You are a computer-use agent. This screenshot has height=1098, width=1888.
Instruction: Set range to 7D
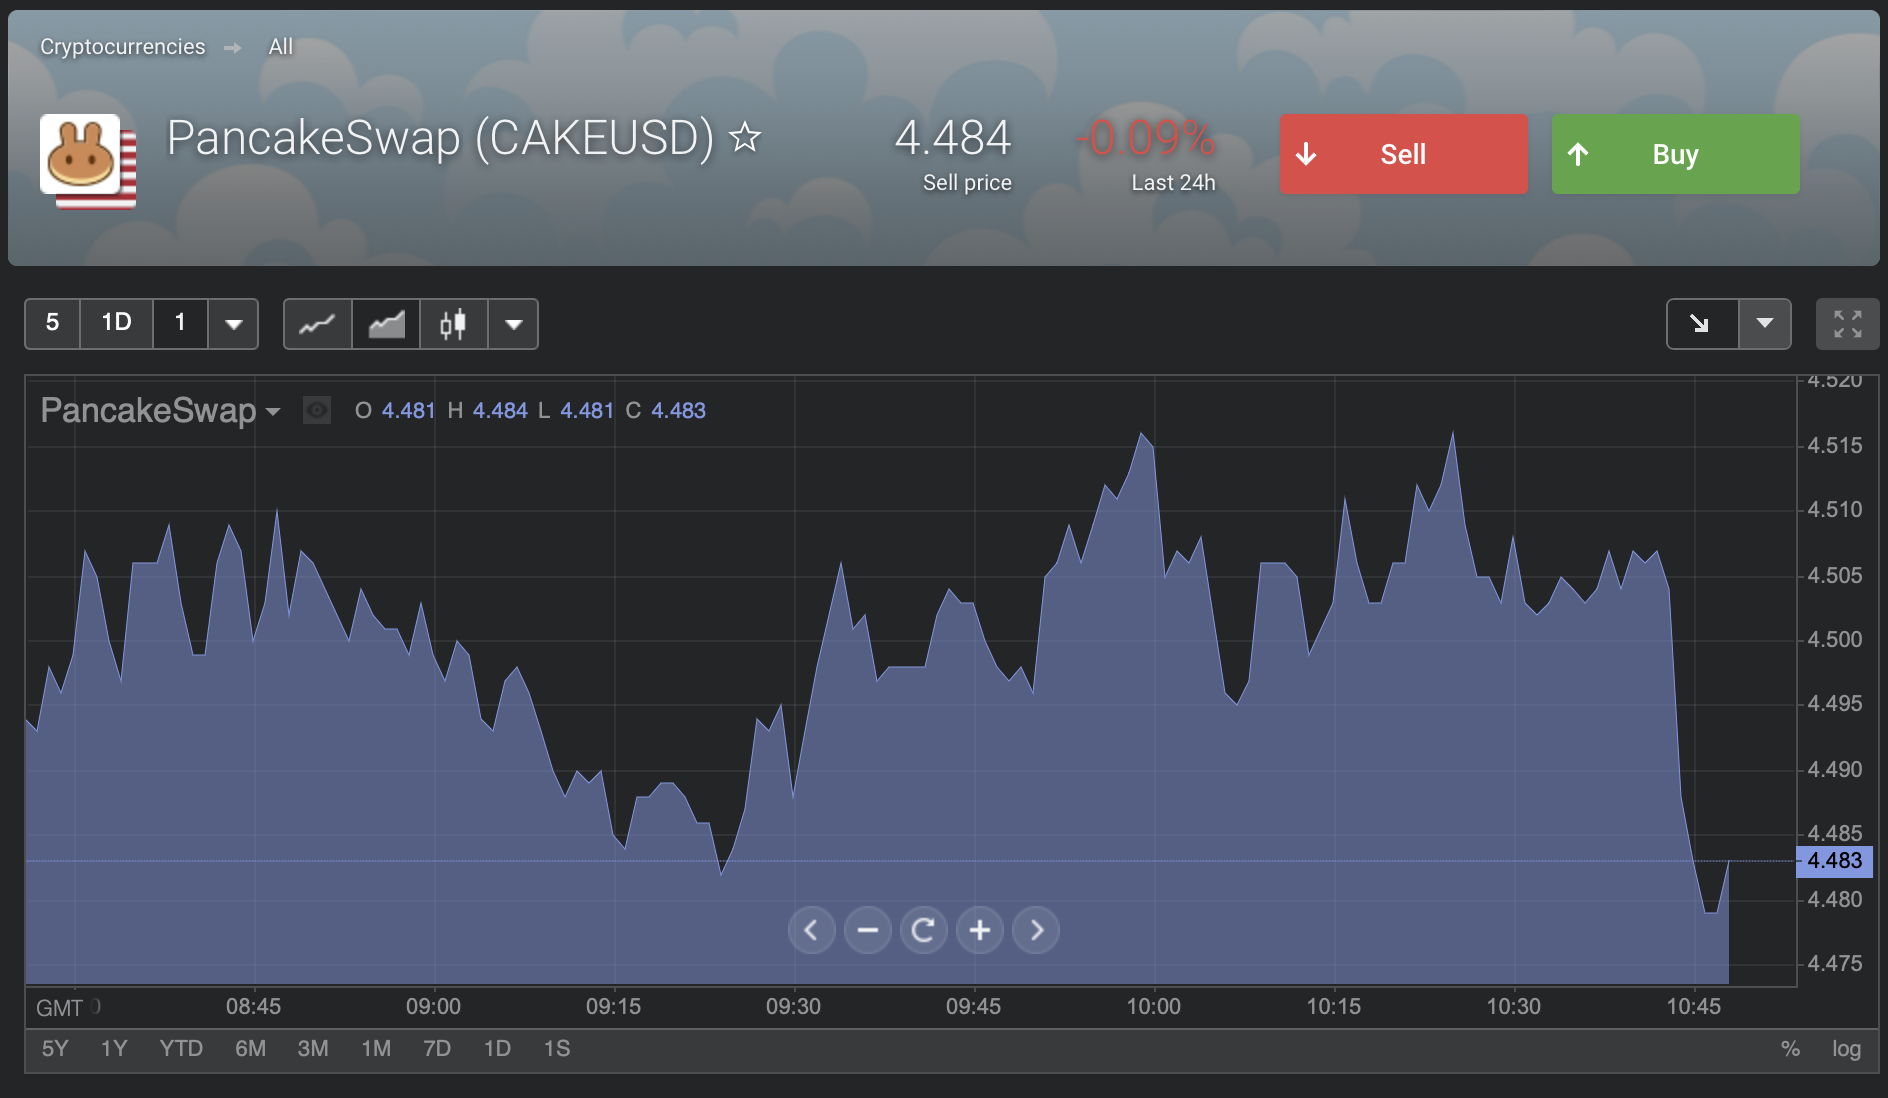(x=437, y=1048)
